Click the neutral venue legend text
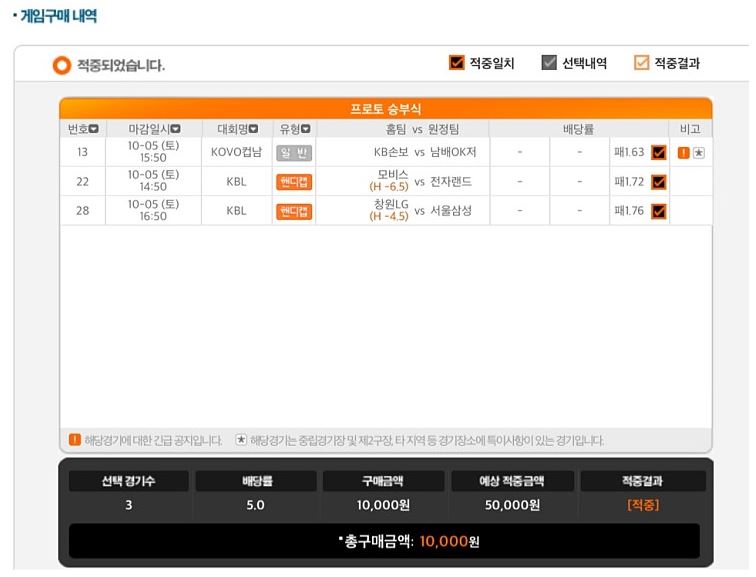 426,440
